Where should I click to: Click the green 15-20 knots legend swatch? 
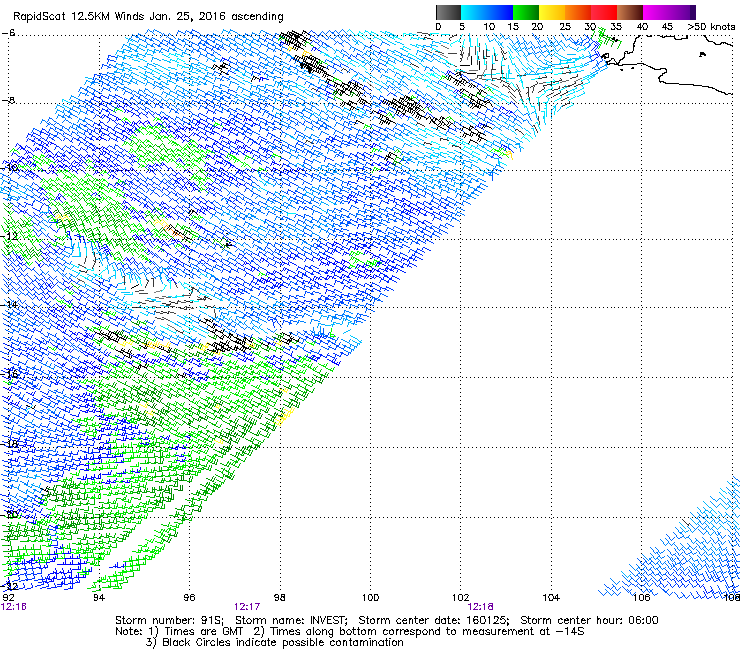coord(526,12)
